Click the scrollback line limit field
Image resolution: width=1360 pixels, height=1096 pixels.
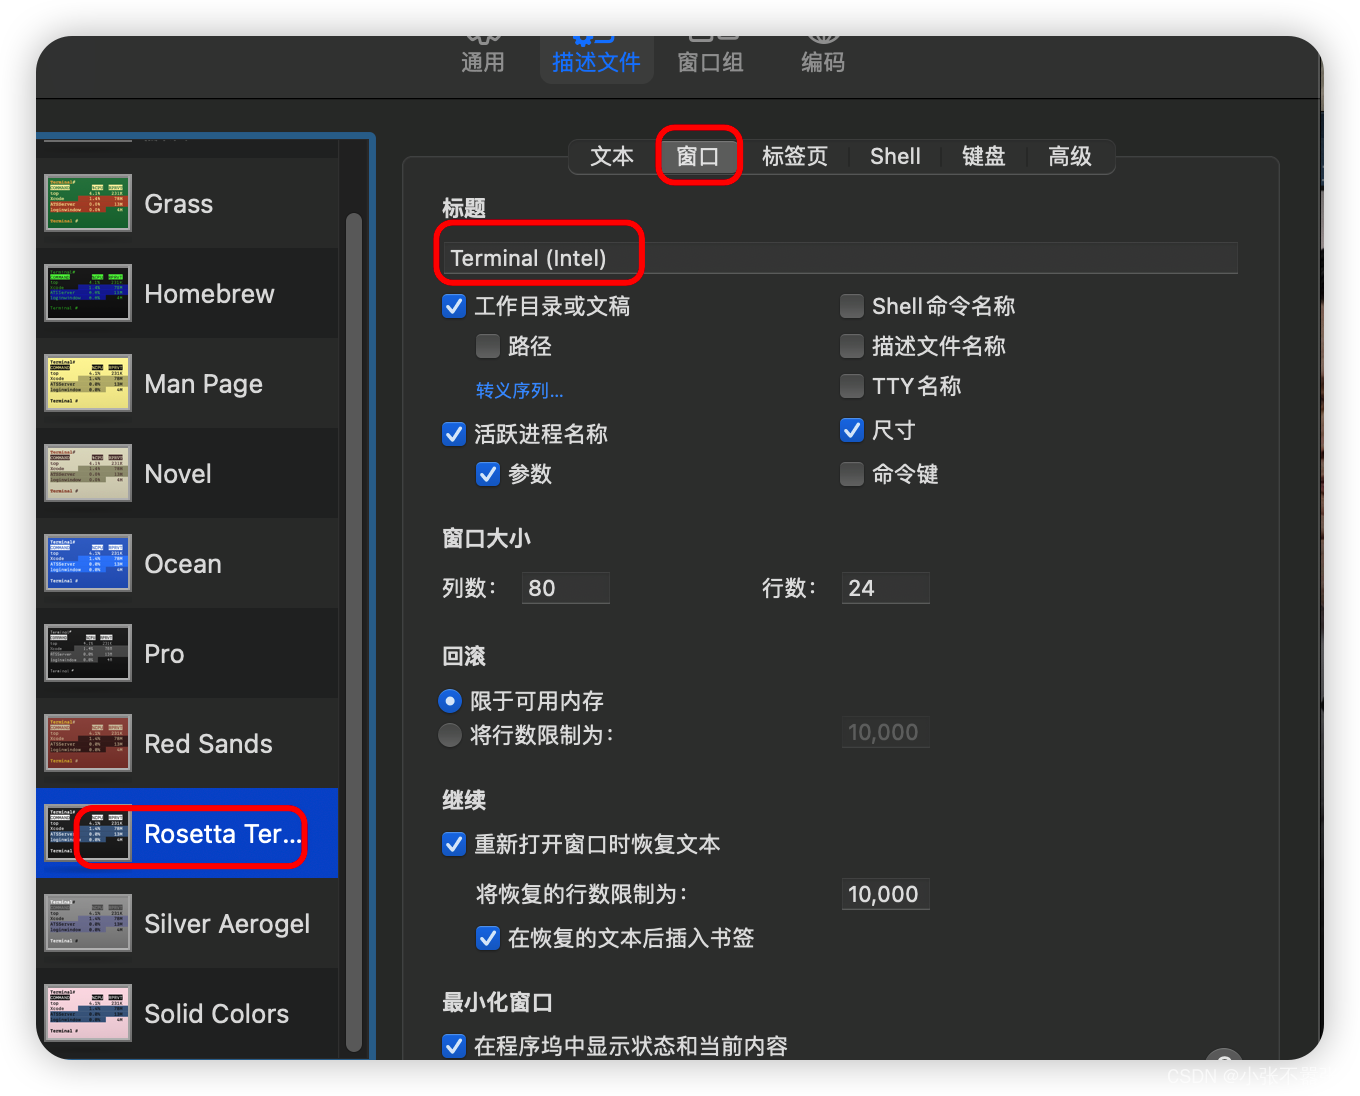click(886, 732)
